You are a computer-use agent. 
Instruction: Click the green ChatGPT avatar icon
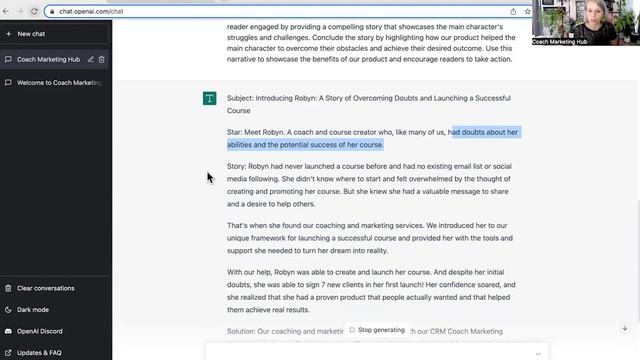tap(209, 98)
